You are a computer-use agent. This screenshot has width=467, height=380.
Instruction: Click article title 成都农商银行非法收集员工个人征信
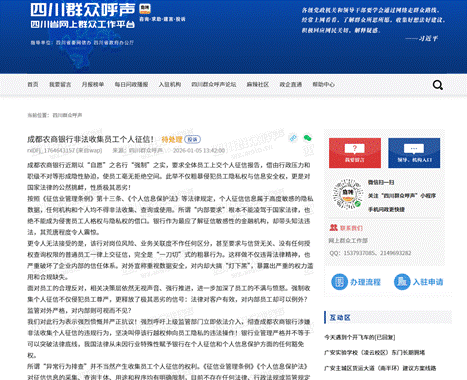90,139
